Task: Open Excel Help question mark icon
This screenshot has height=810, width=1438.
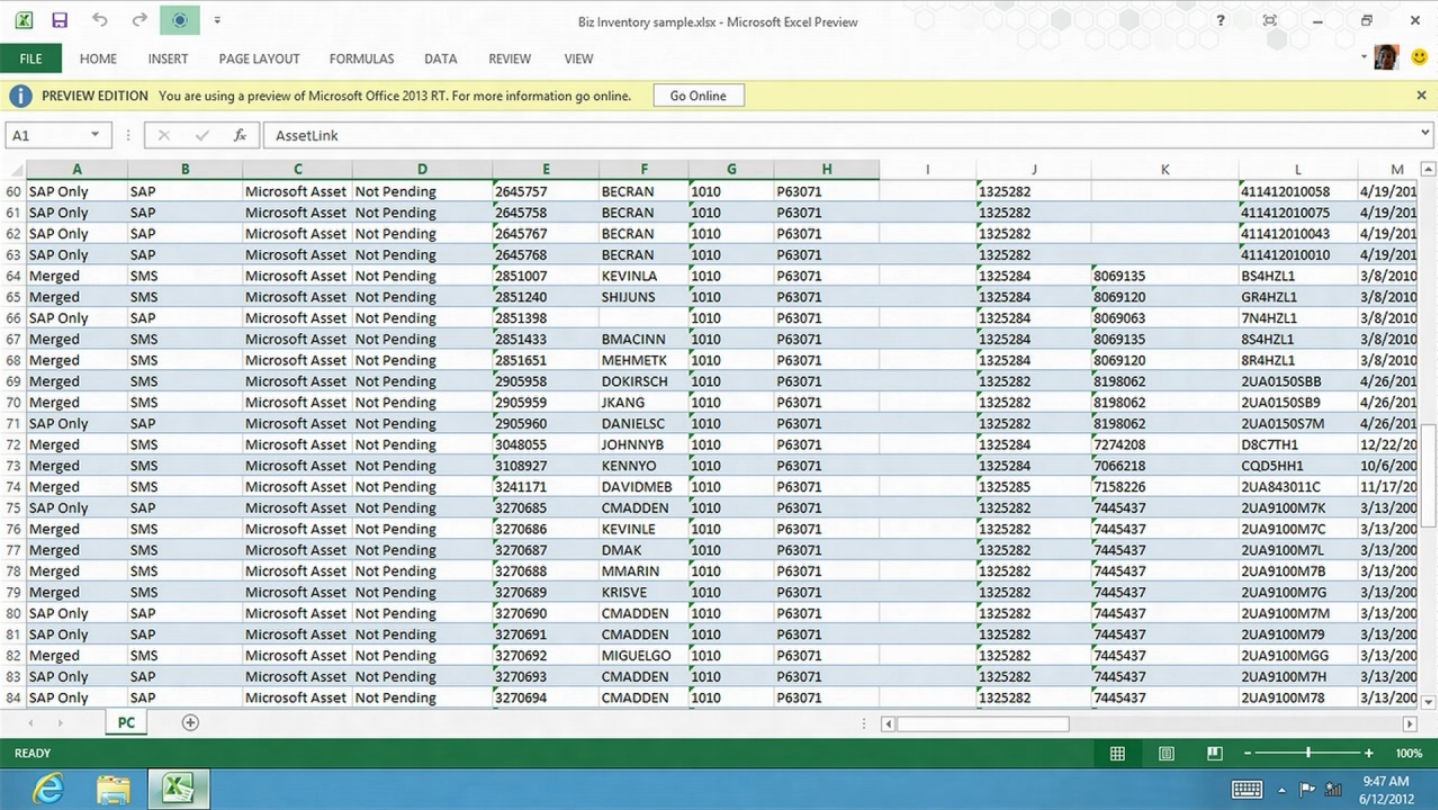Action: click(x=1220, y=20)
